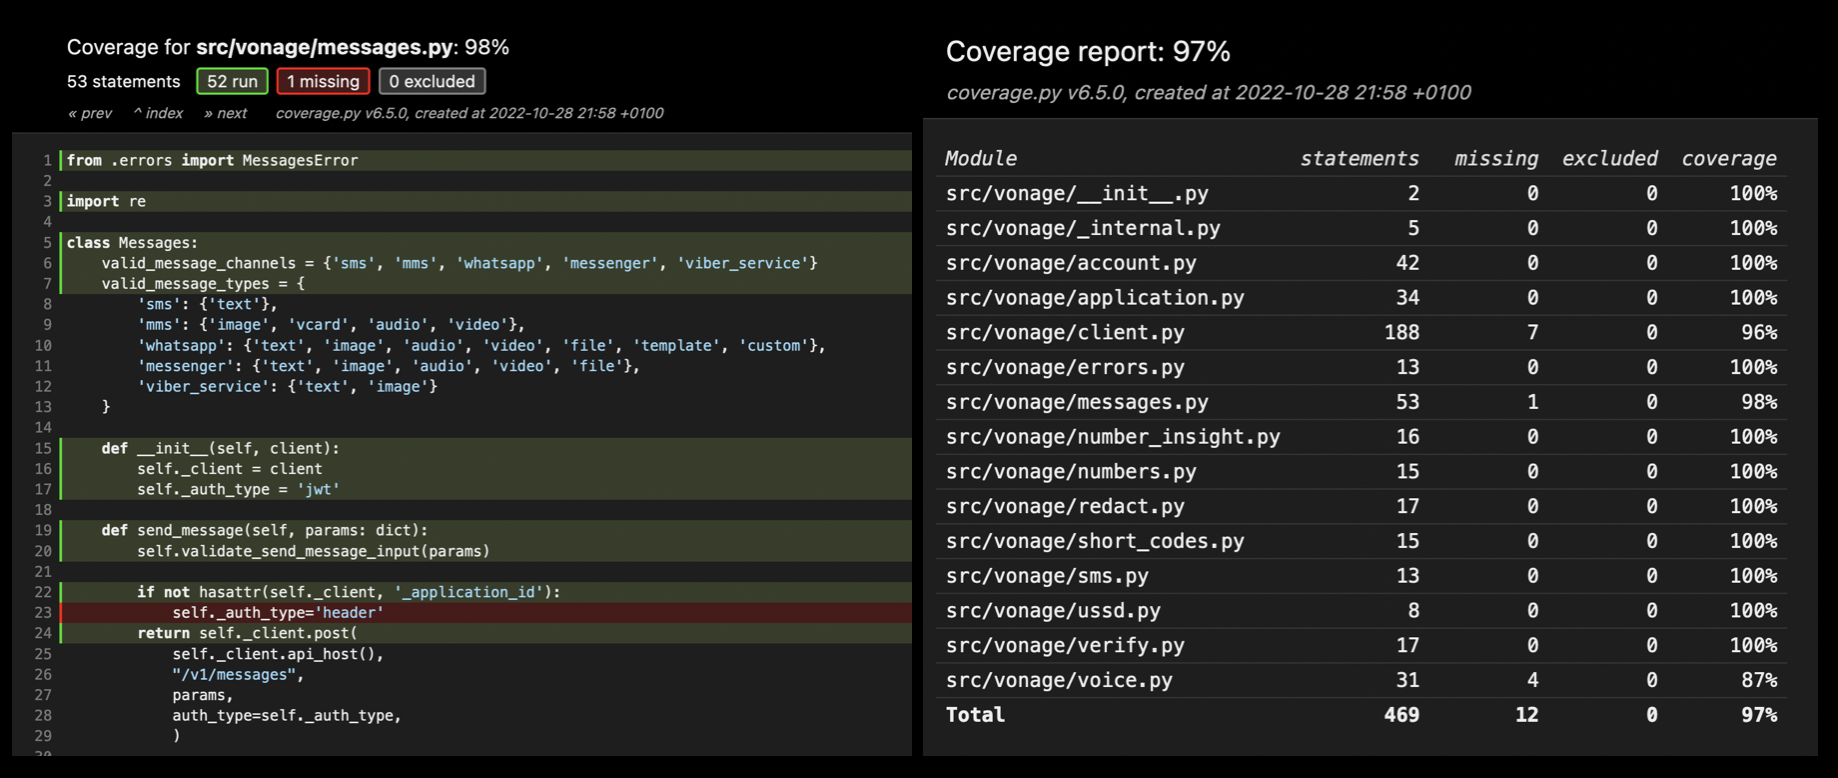Sort table by excluded column header
This screenshot has height=778, width=1838.
[1610, 158]
